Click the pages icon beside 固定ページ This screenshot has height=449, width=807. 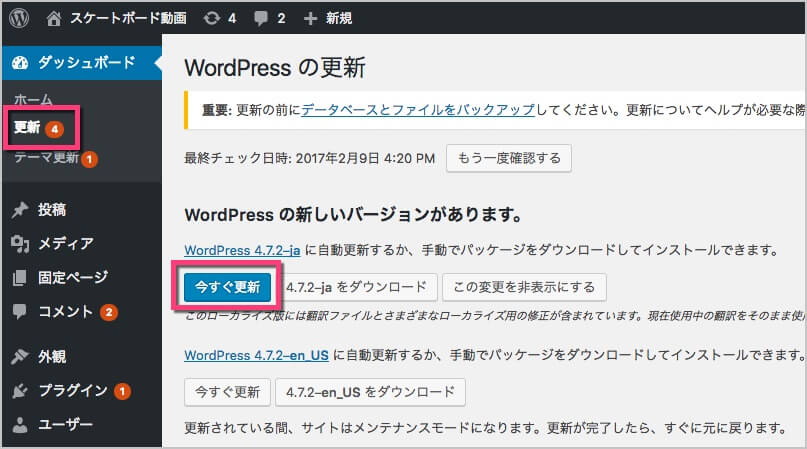20,278
